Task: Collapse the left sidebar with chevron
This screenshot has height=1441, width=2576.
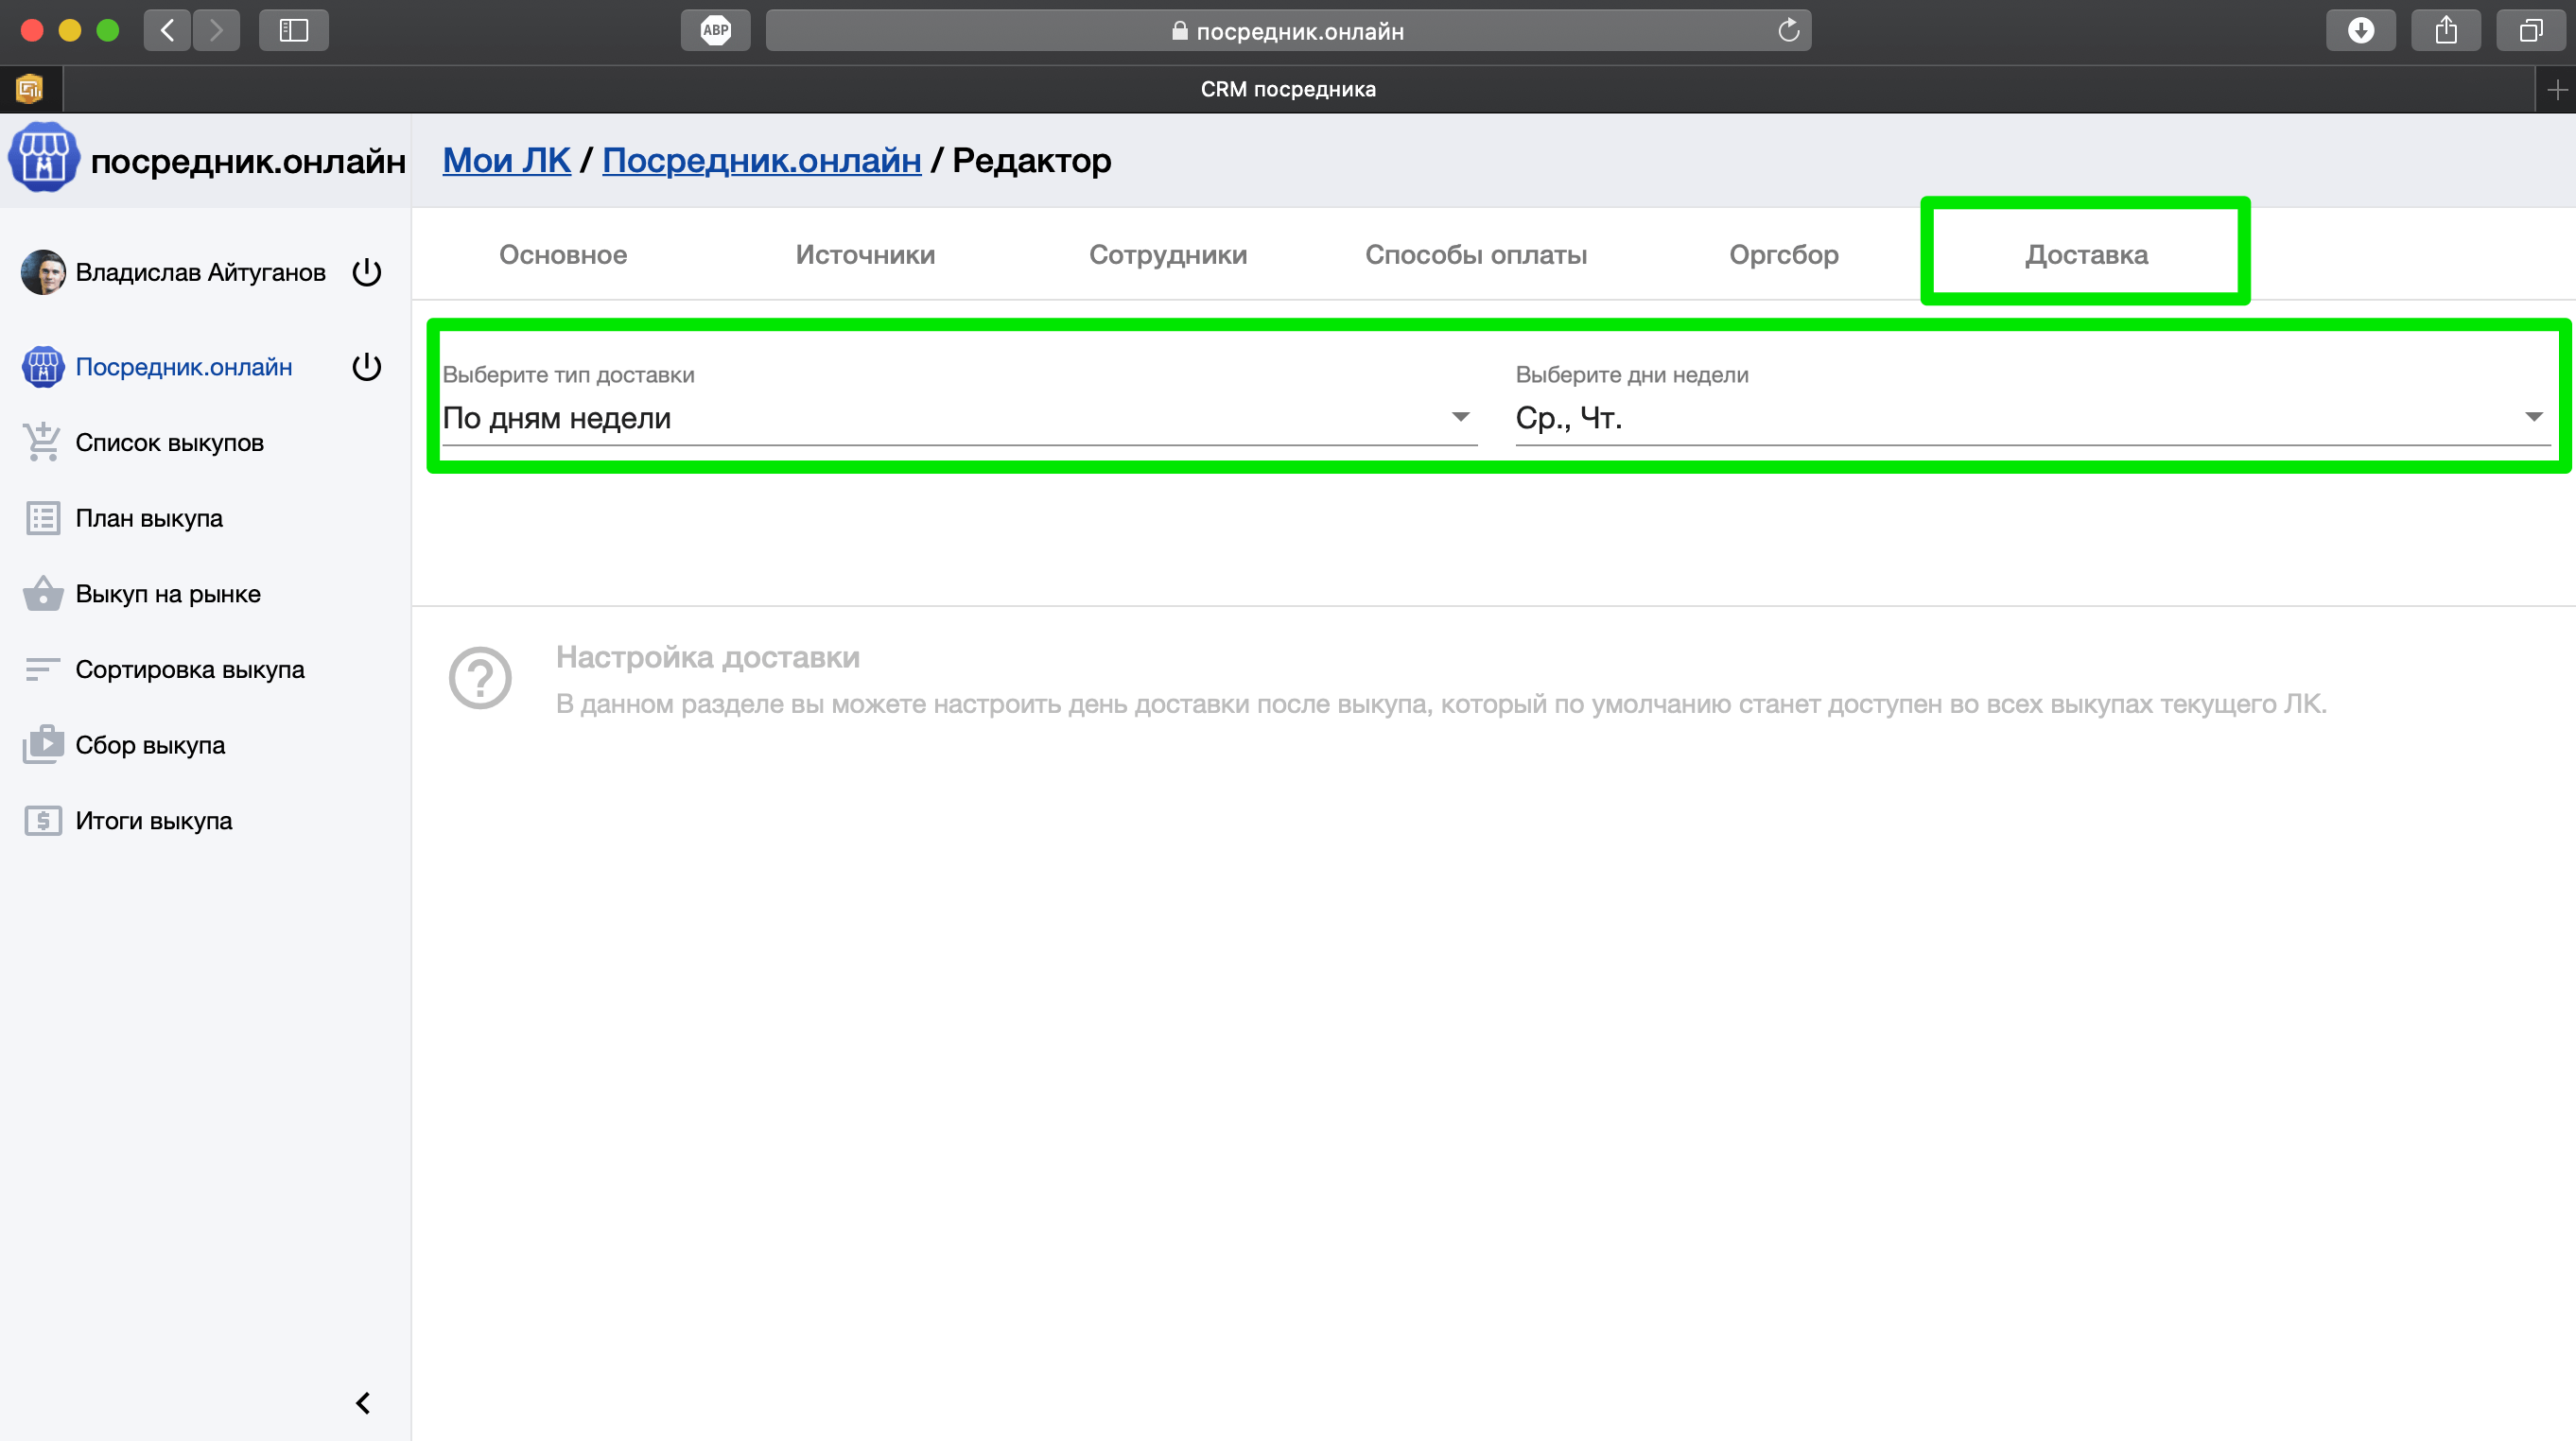Action: (x=363, y=1403)
